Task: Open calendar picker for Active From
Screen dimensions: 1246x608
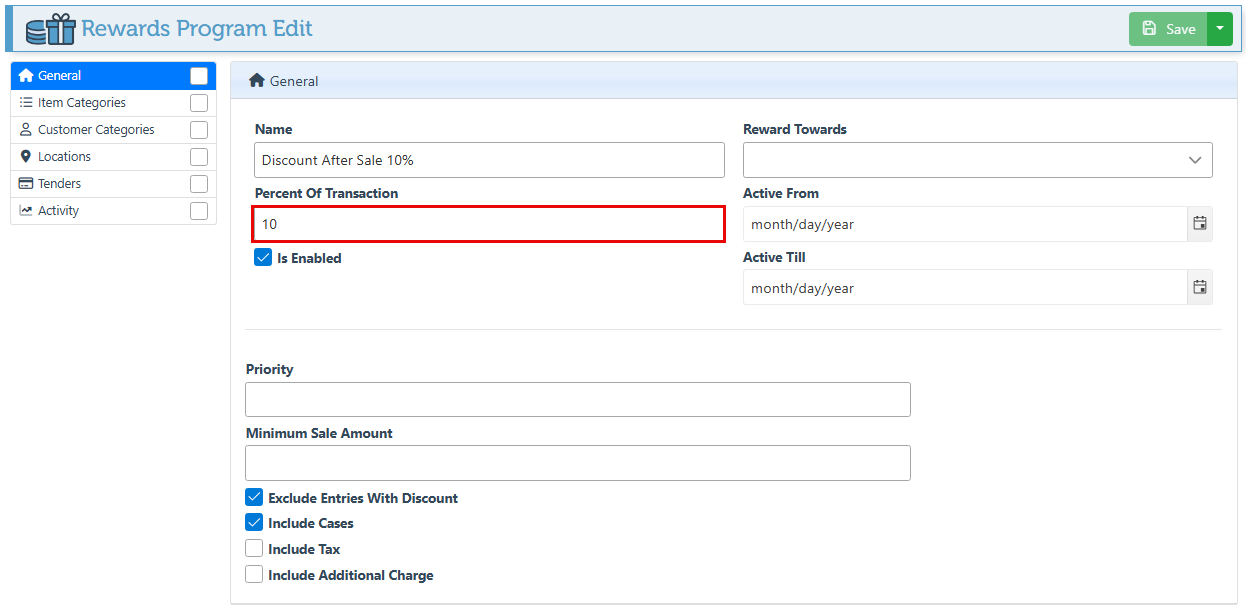Action: [x=1199, y=224]
